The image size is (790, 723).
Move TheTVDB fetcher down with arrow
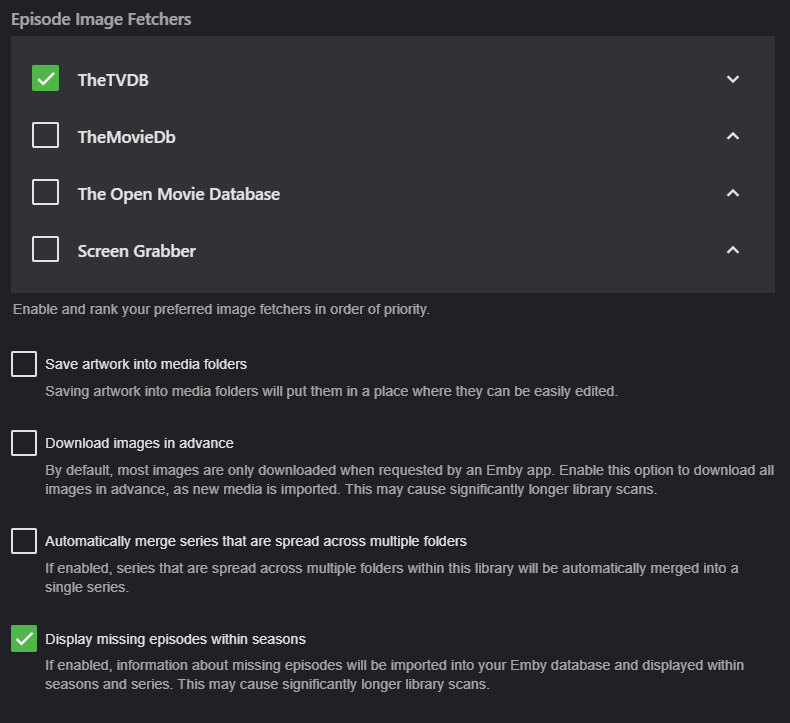click(x=733, y=79)
